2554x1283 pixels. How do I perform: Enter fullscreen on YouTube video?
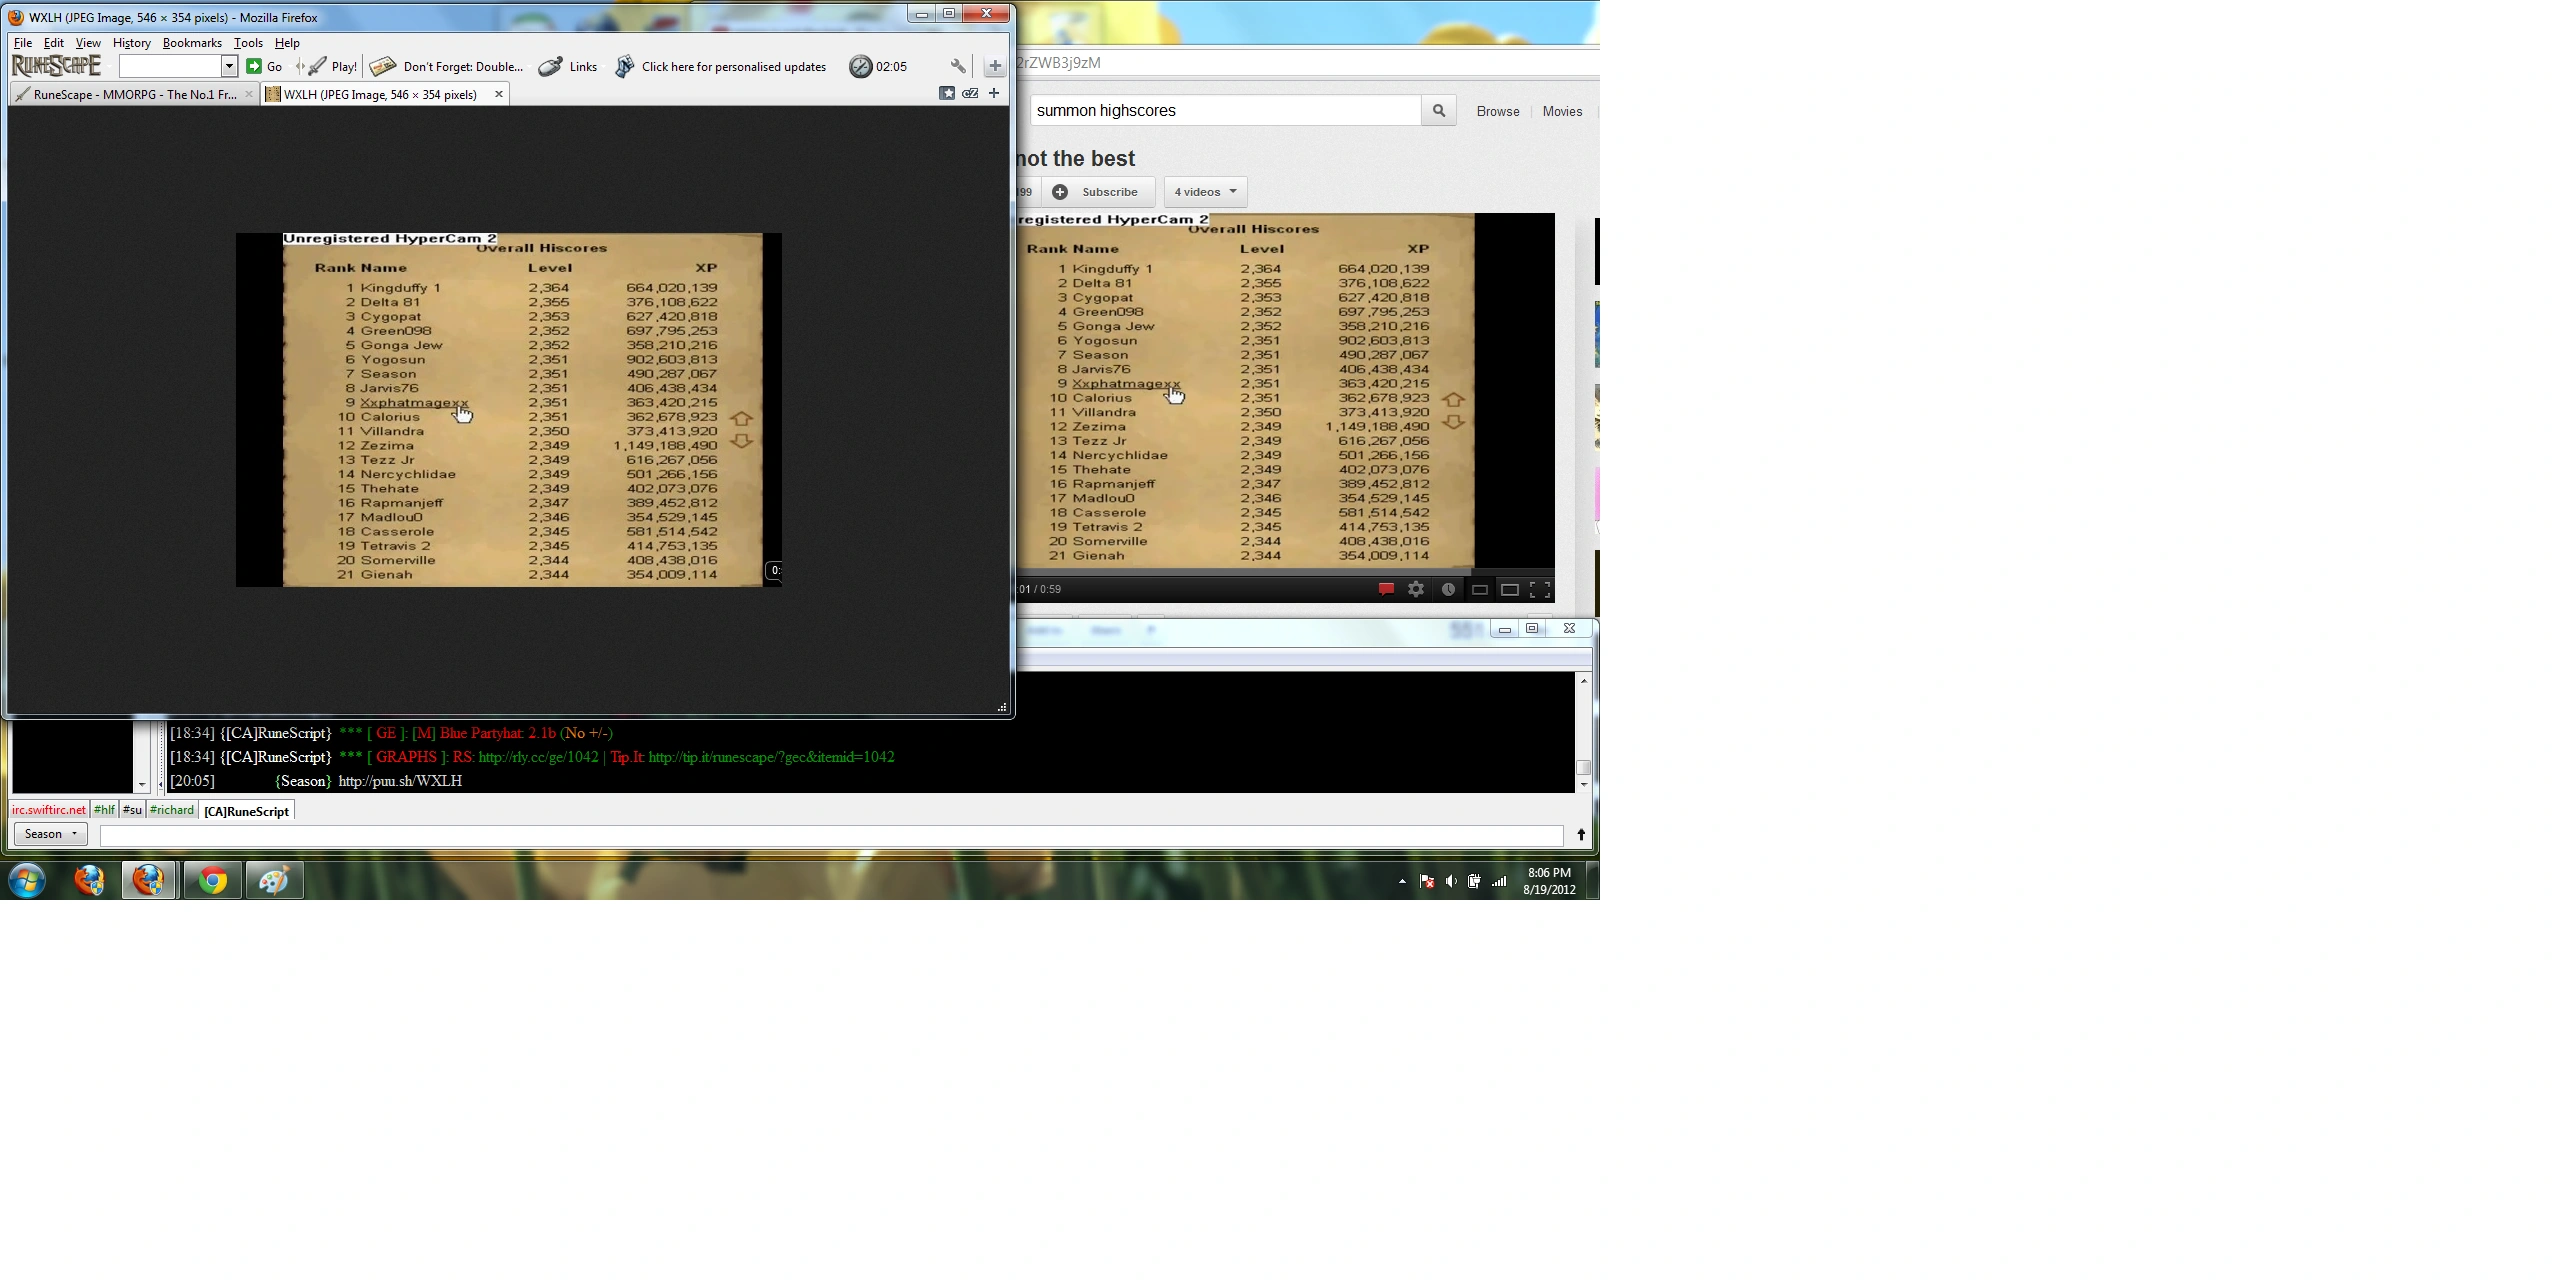pyautogui.click(x=1541, y=590)
